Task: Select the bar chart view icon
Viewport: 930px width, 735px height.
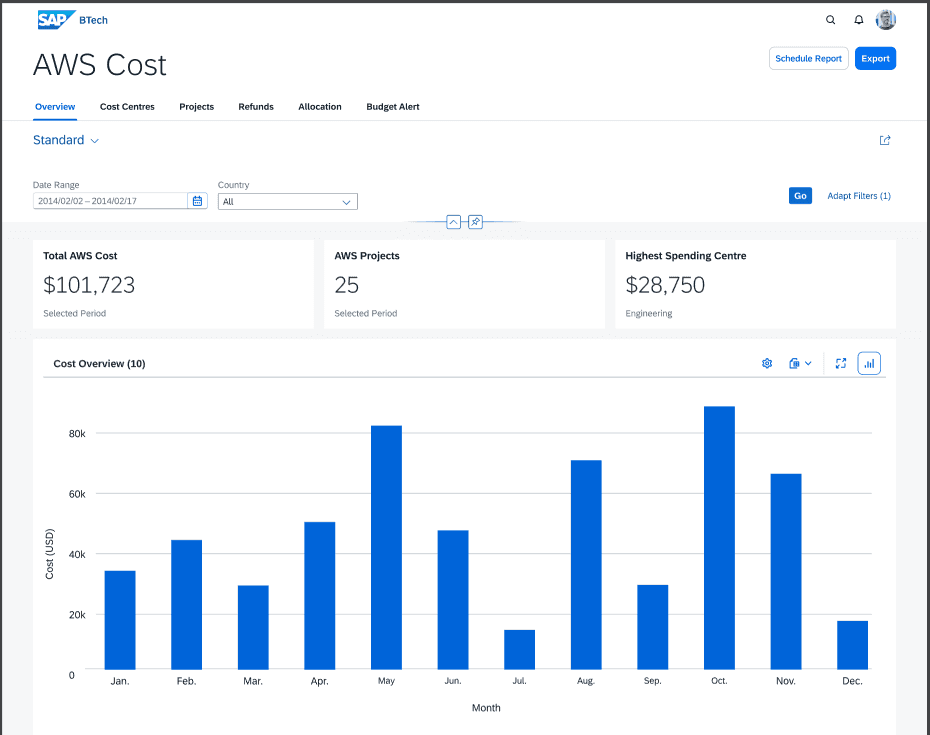Action: [869, 363]
